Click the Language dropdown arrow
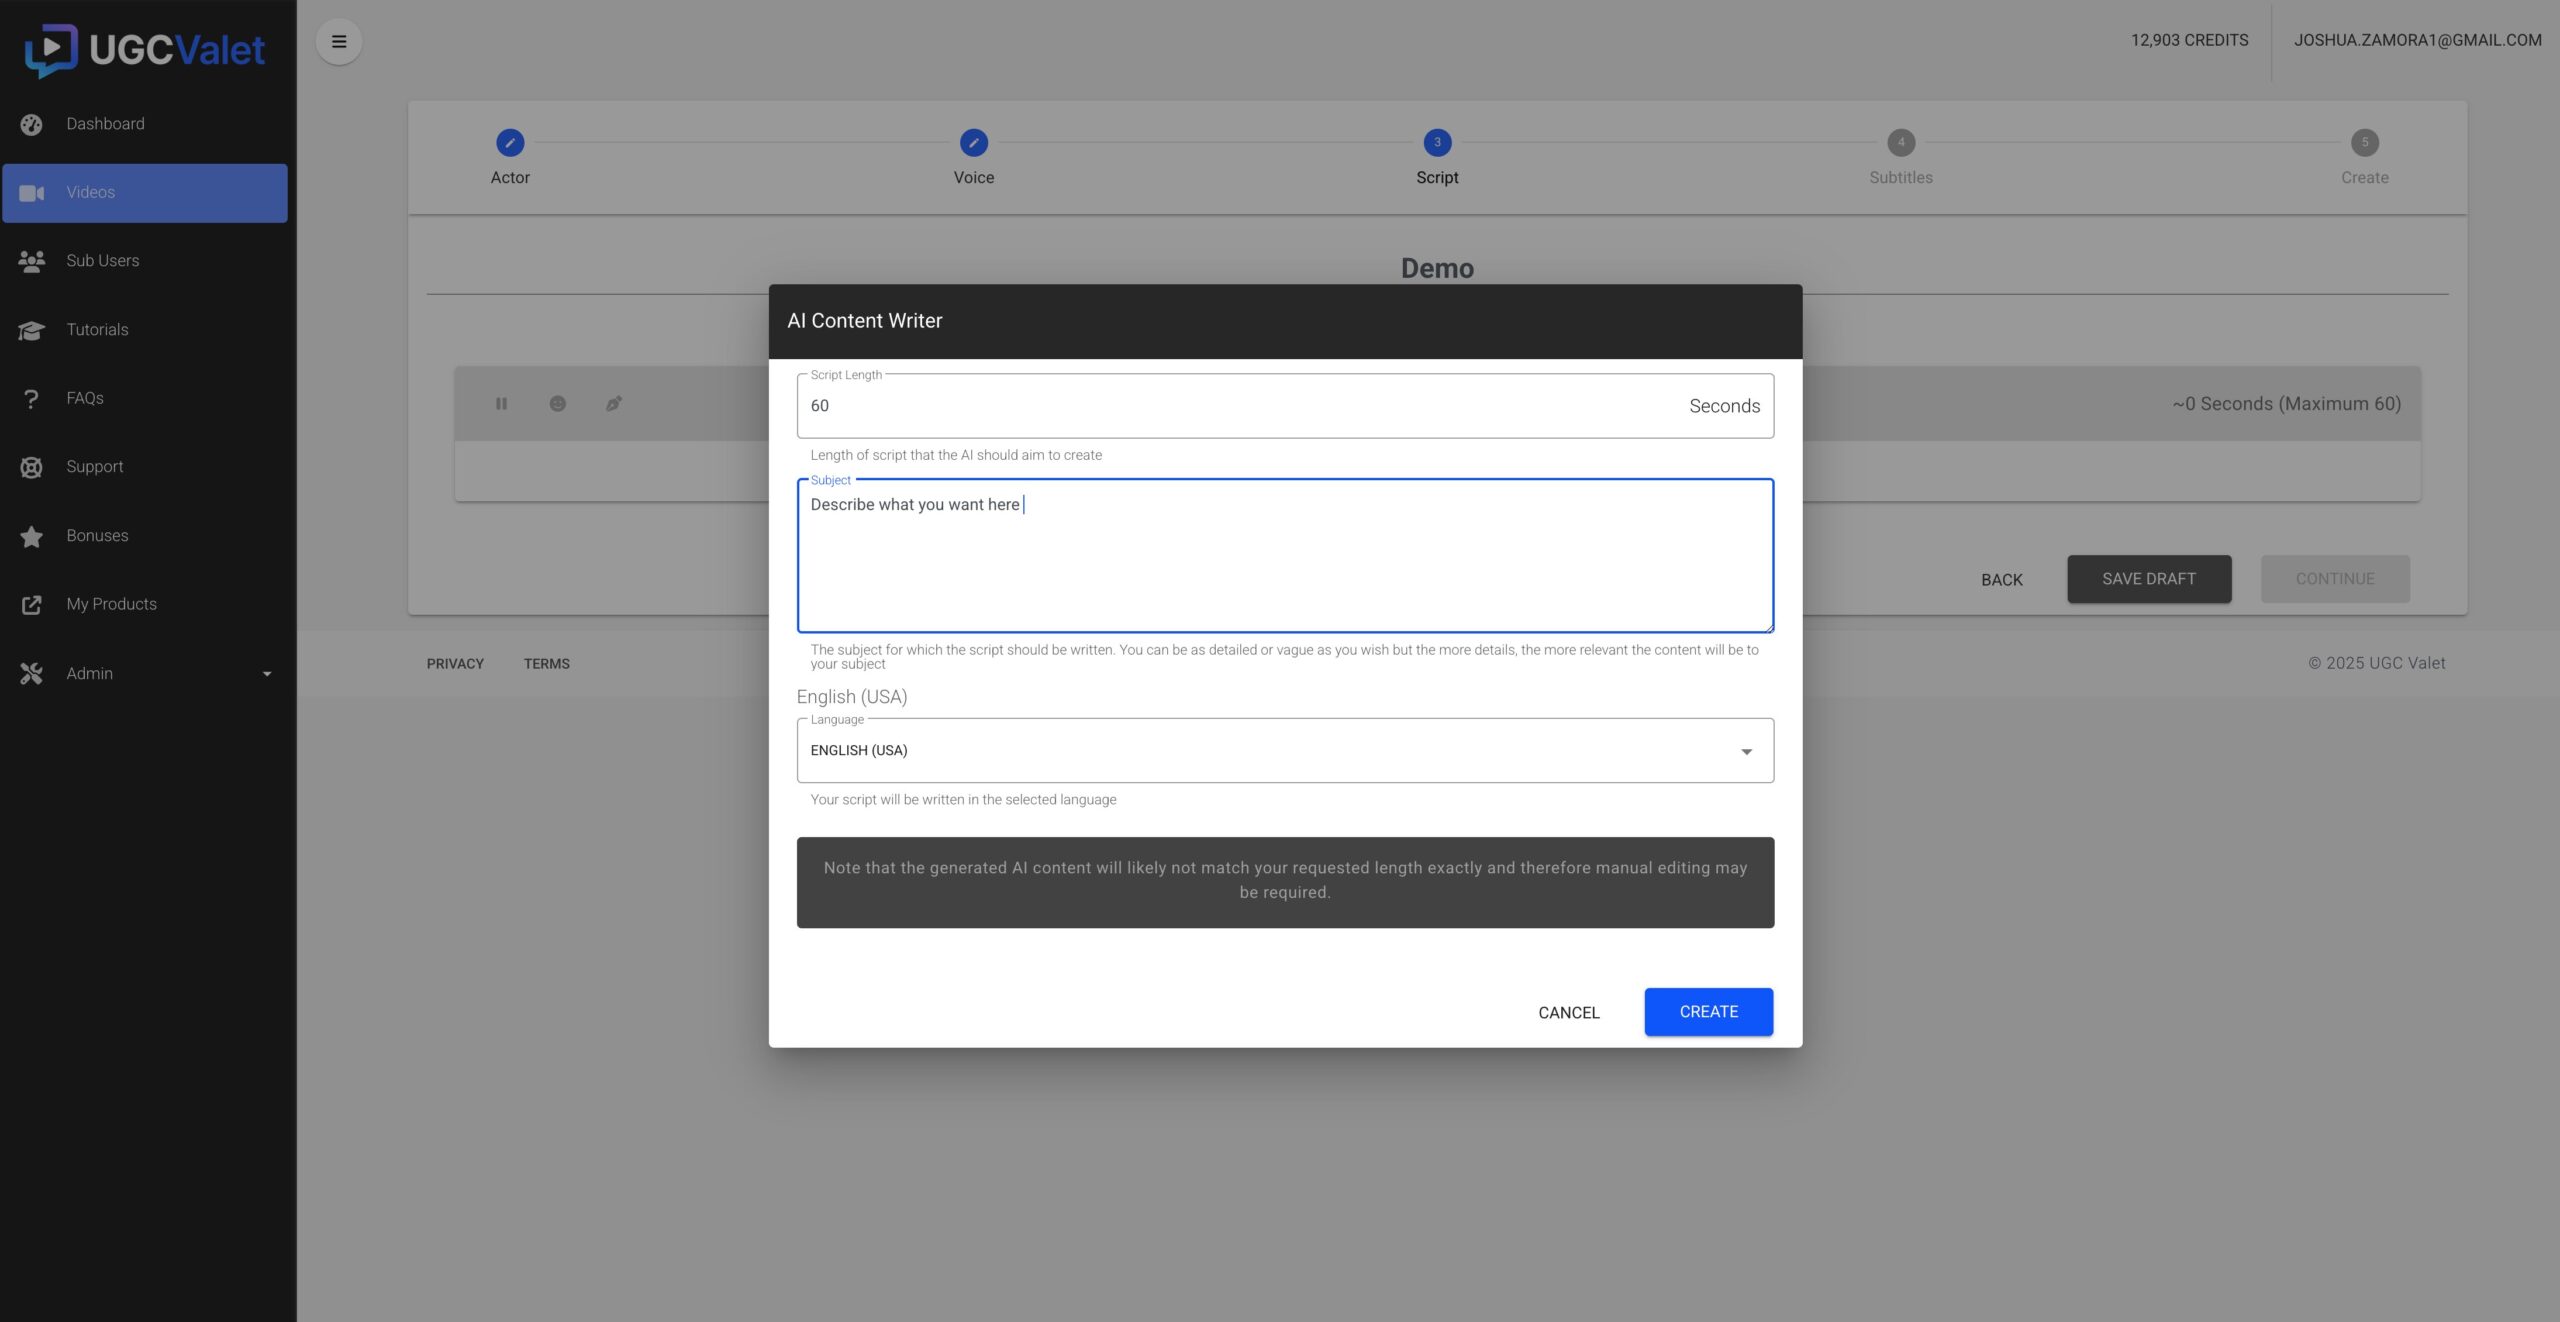2560x1322 pixels. point(1746,751)
